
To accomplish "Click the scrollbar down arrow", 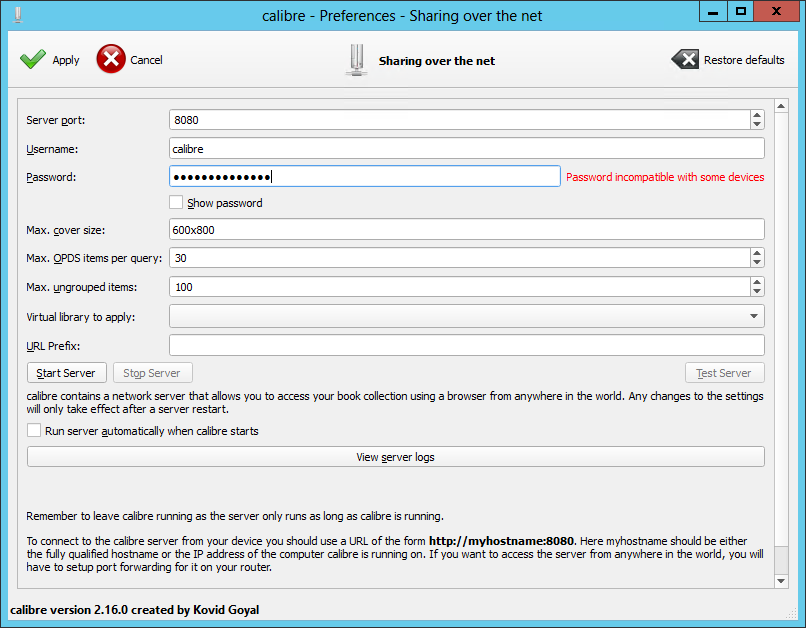I will click(781, 581).
